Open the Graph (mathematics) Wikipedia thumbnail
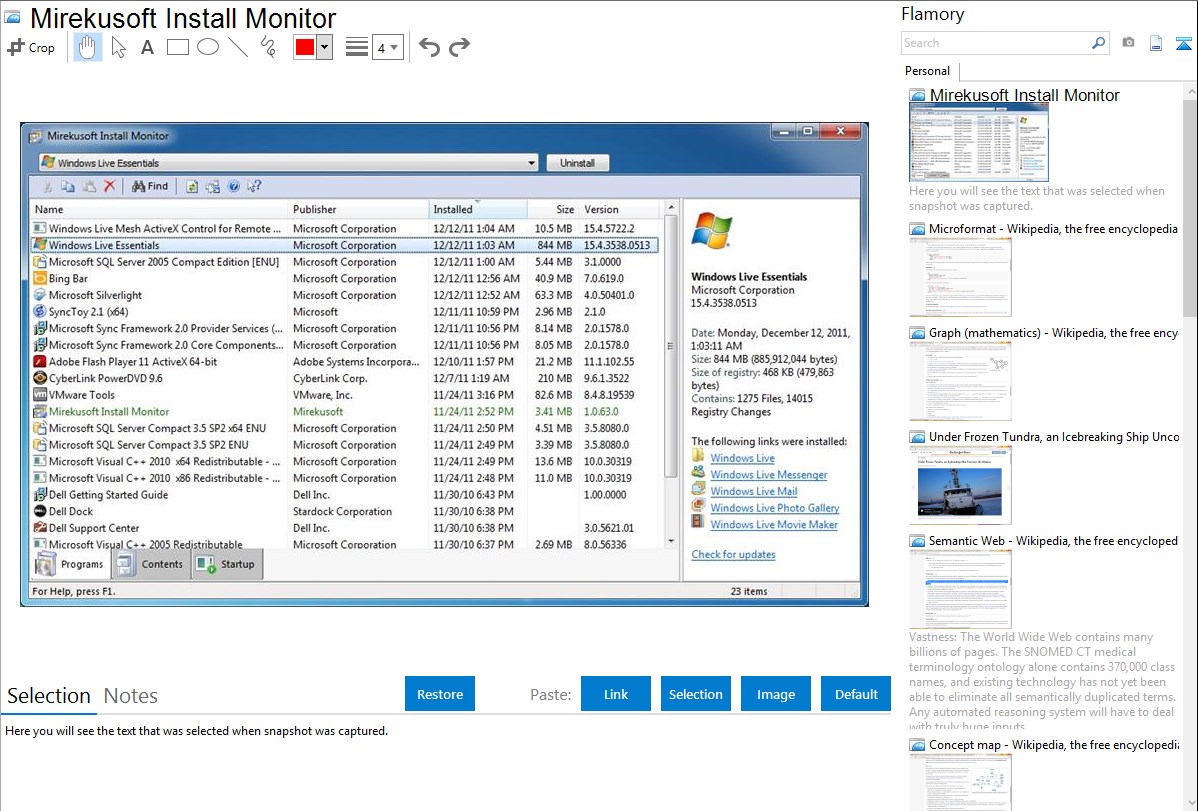Screen dimensions: 1198x811 [x=960, y=381]
